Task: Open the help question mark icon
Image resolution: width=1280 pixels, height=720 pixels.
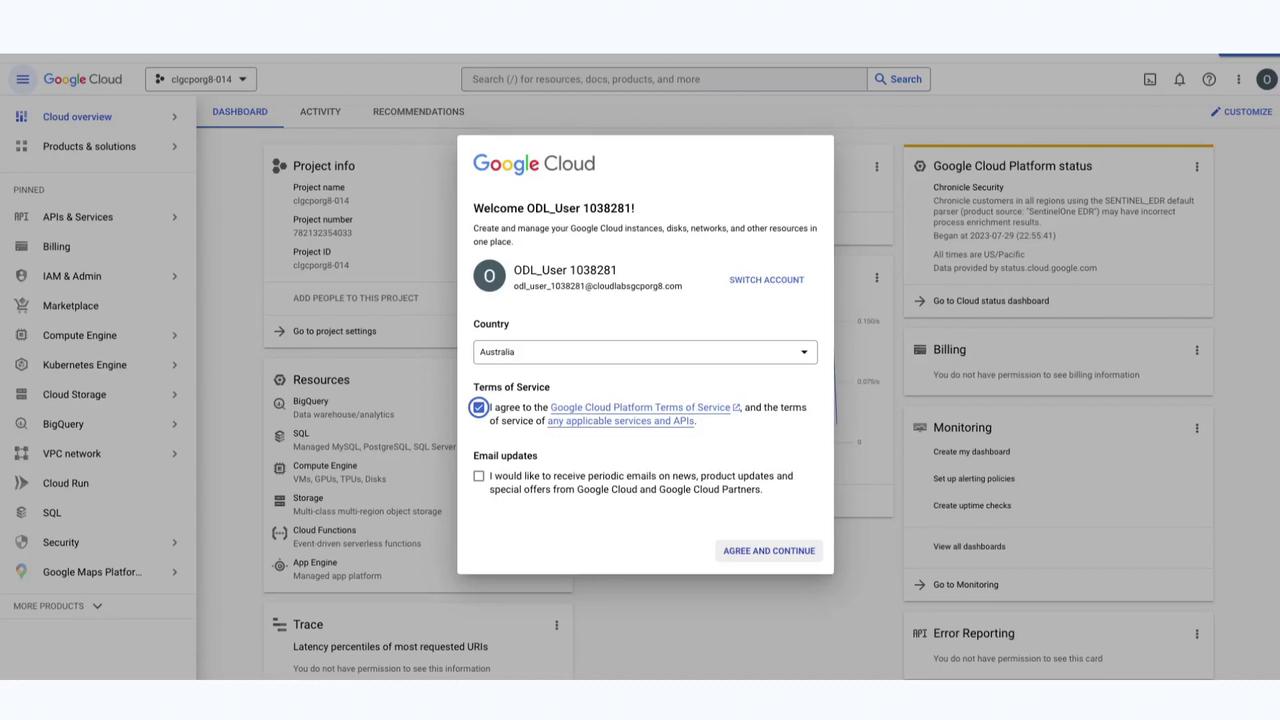Action: click(x=1209, y=79)
